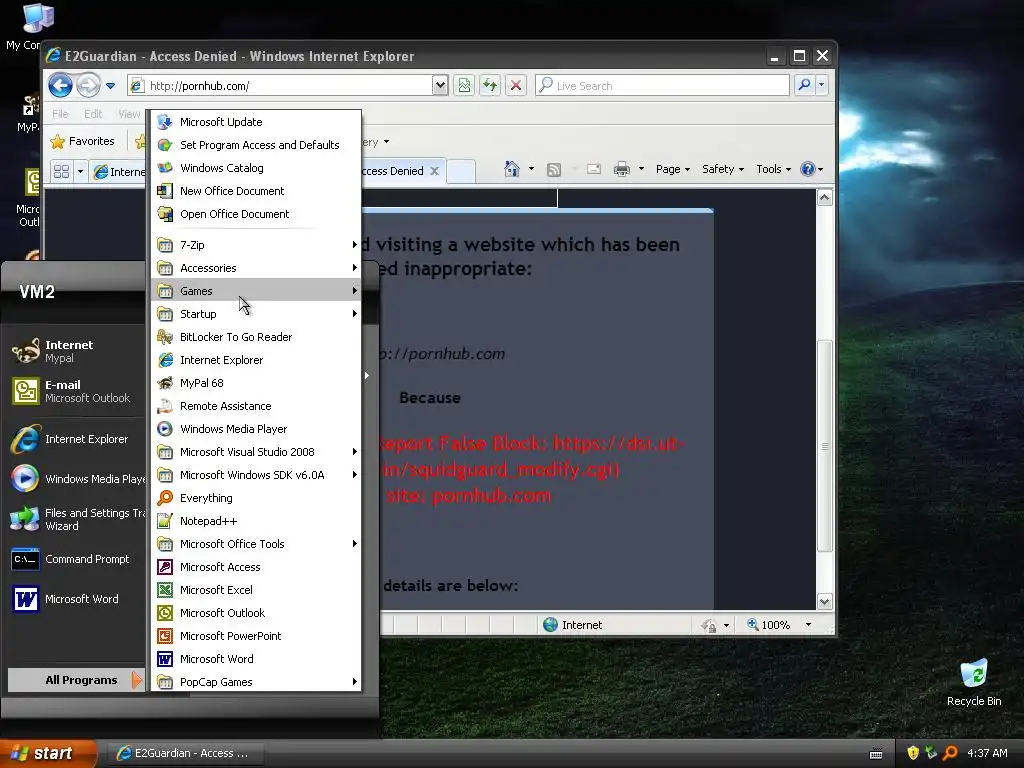The height and width of the screenshot is (768, 1024).
Task: Click the page scrollbar up arrow
Action: (825, 197)
